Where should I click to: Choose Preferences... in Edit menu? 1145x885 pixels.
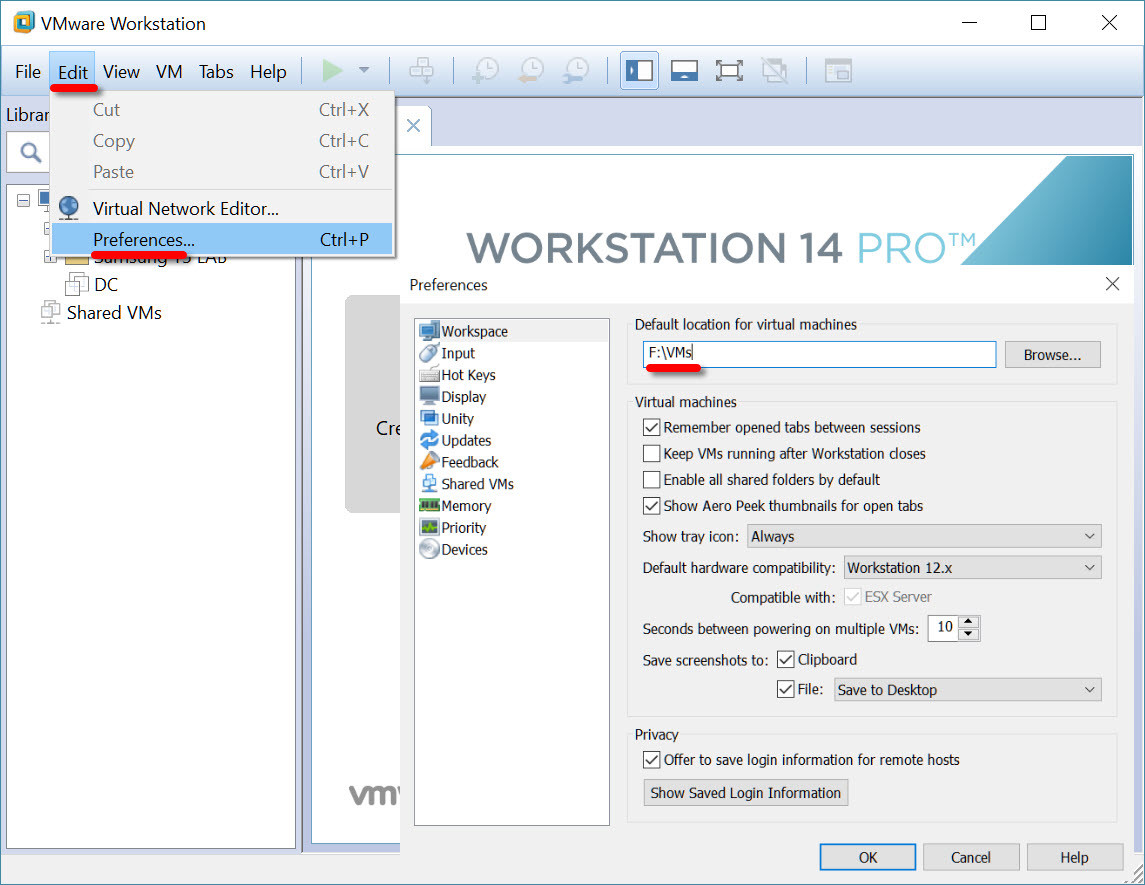[x=222, y=240]
